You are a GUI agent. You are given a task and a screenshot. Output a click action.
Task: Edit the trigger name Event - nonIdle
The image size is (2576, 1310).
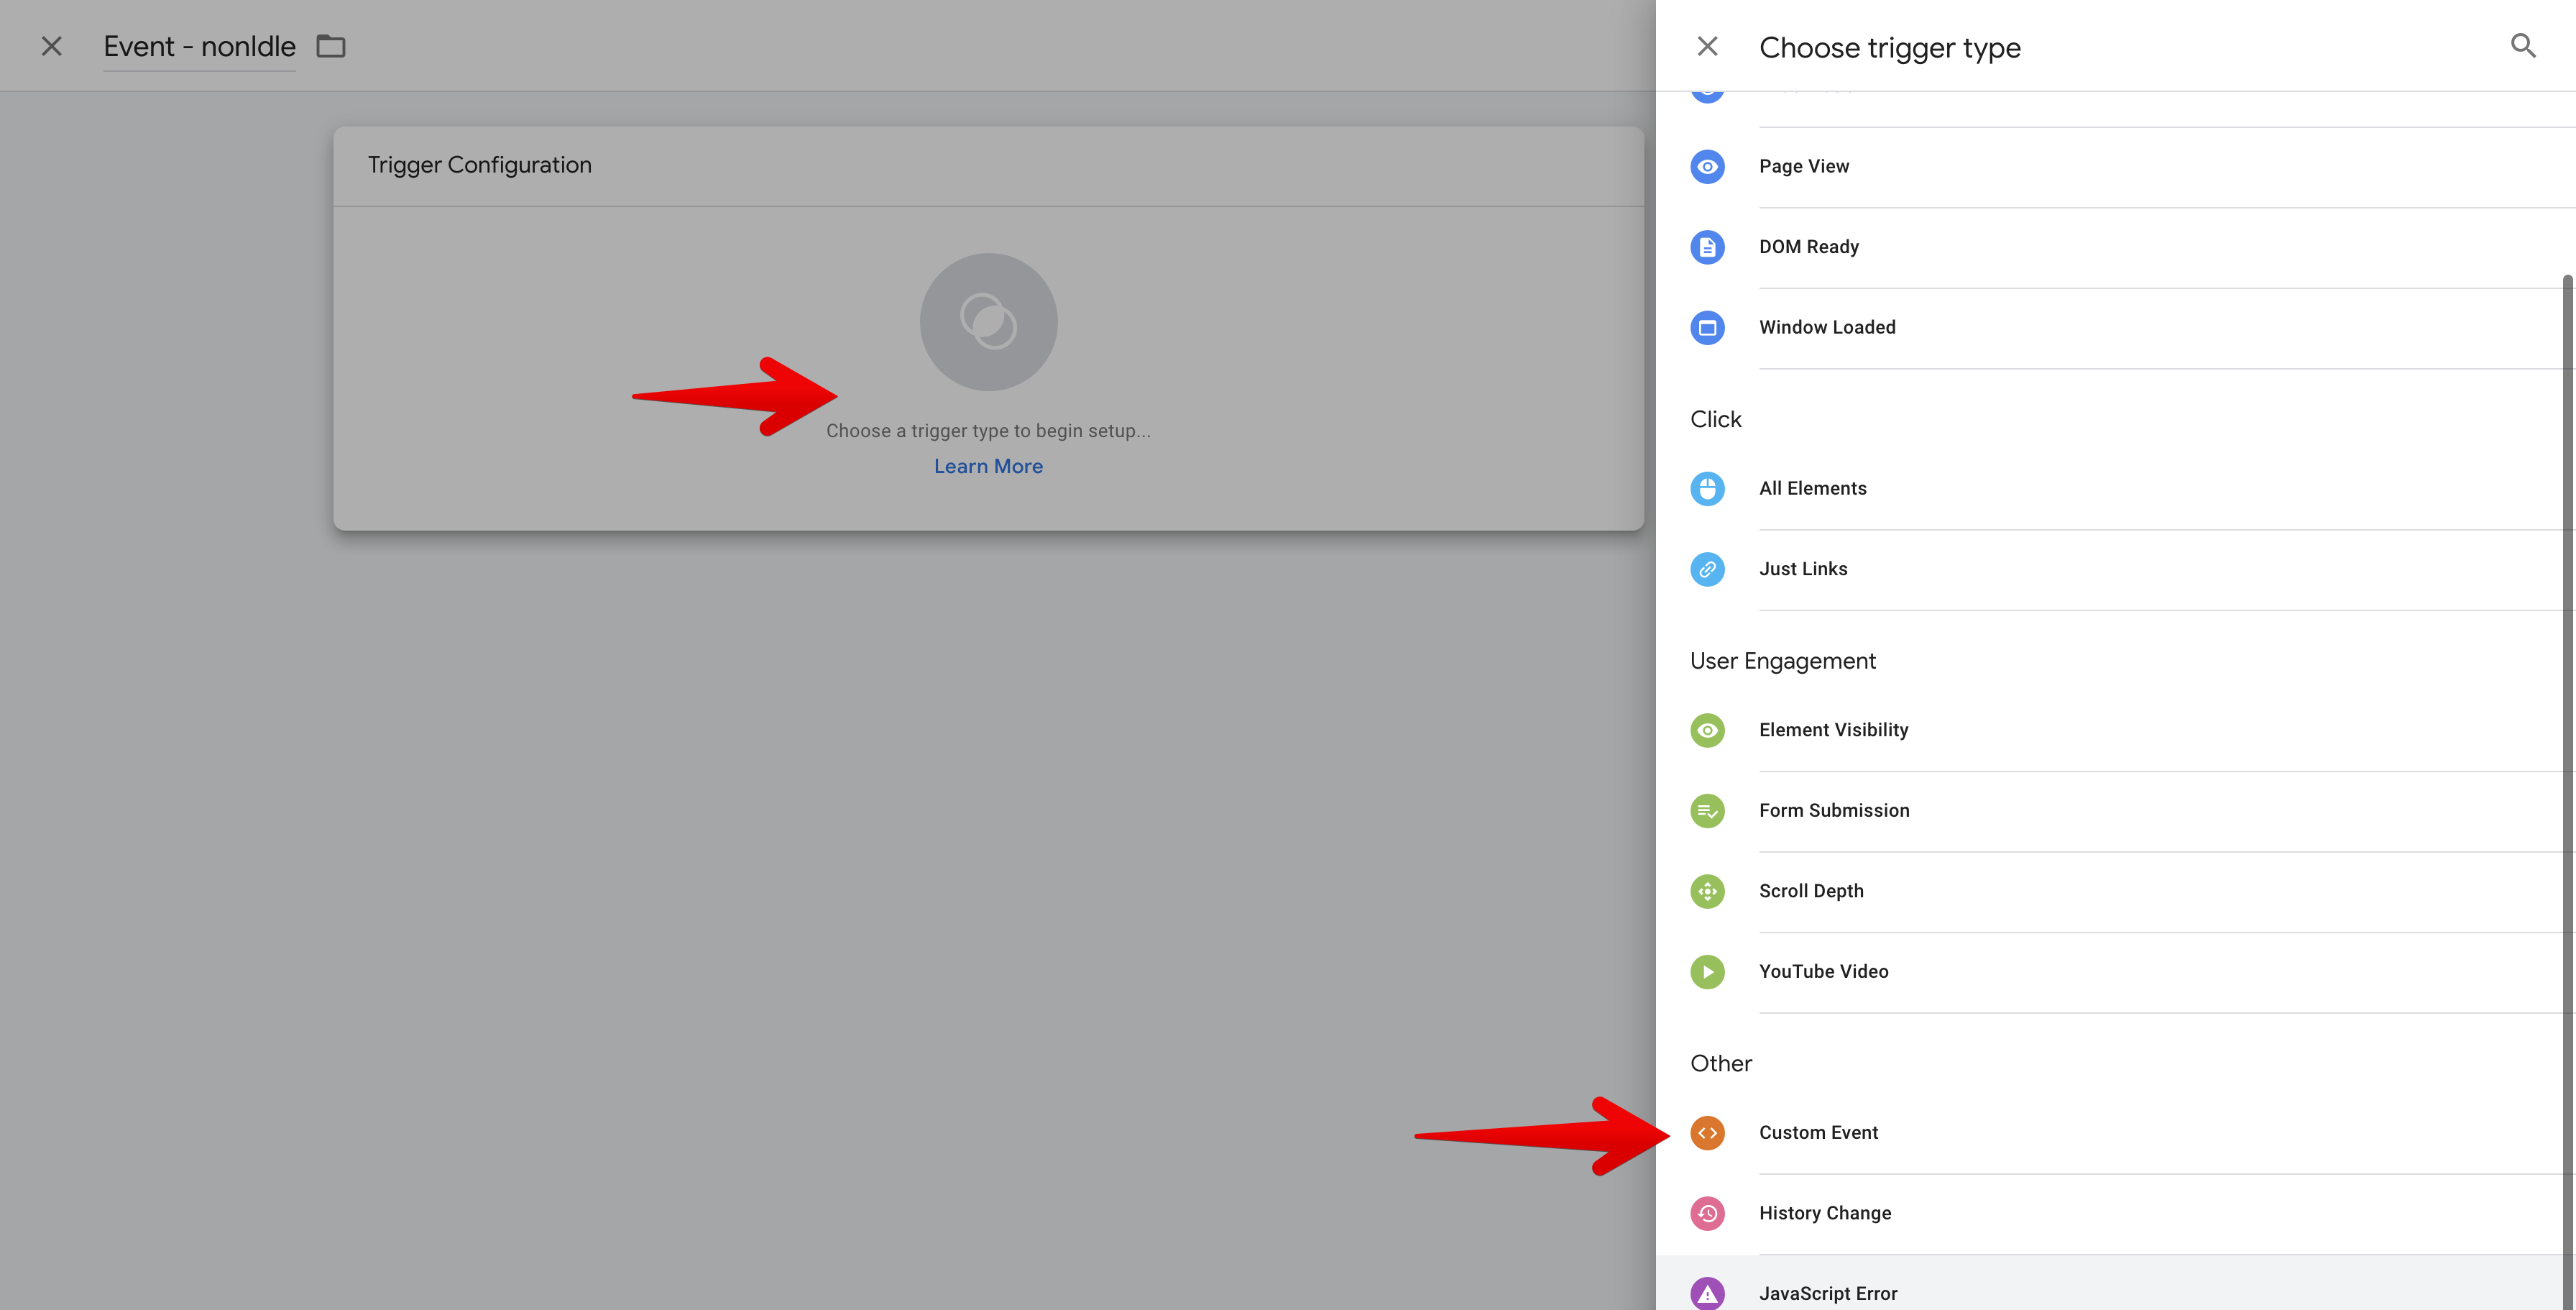pos(199,46)
